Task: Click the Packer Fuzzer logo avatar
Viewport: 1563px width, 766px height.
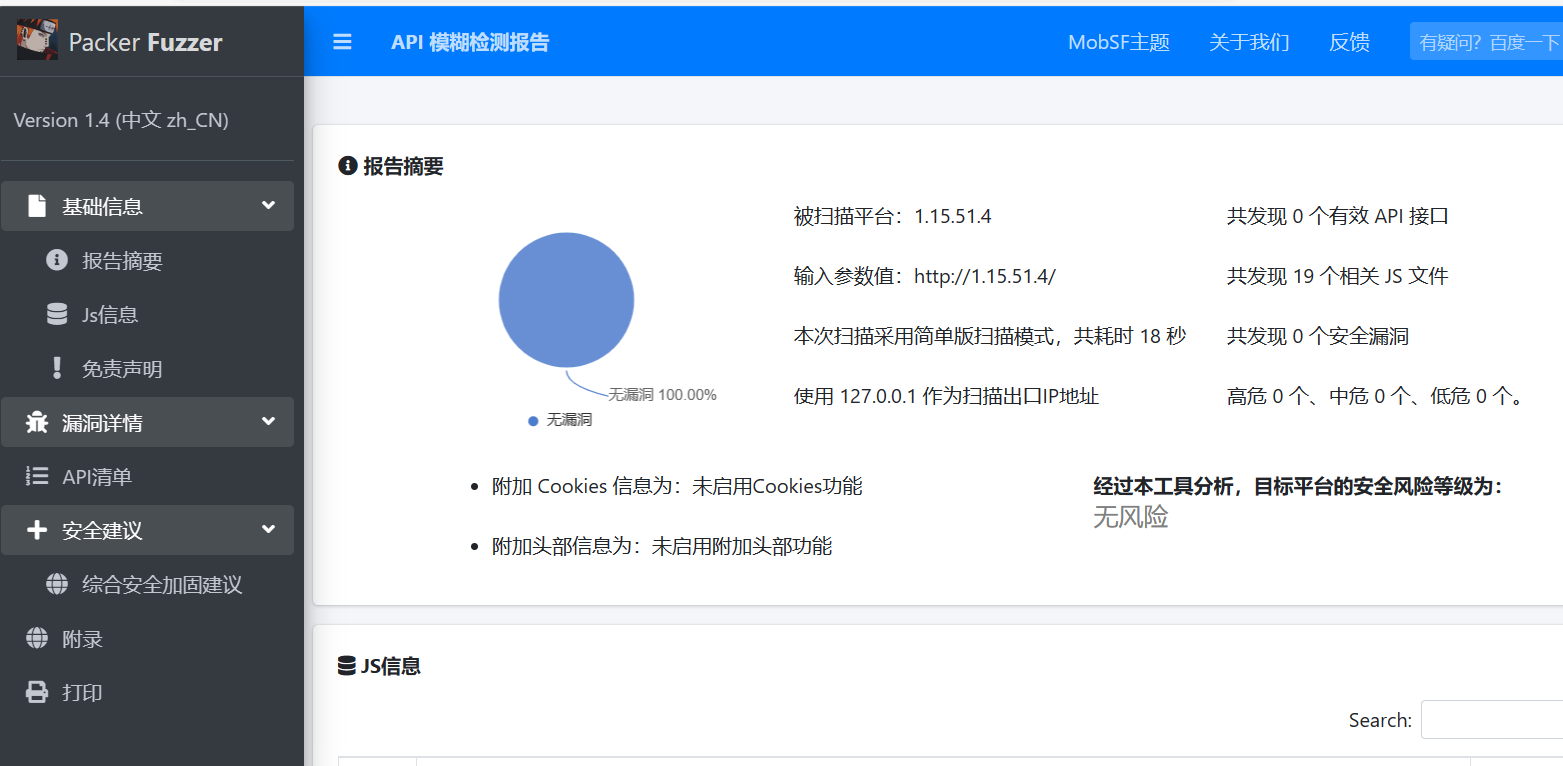Action: coord(37,39)
